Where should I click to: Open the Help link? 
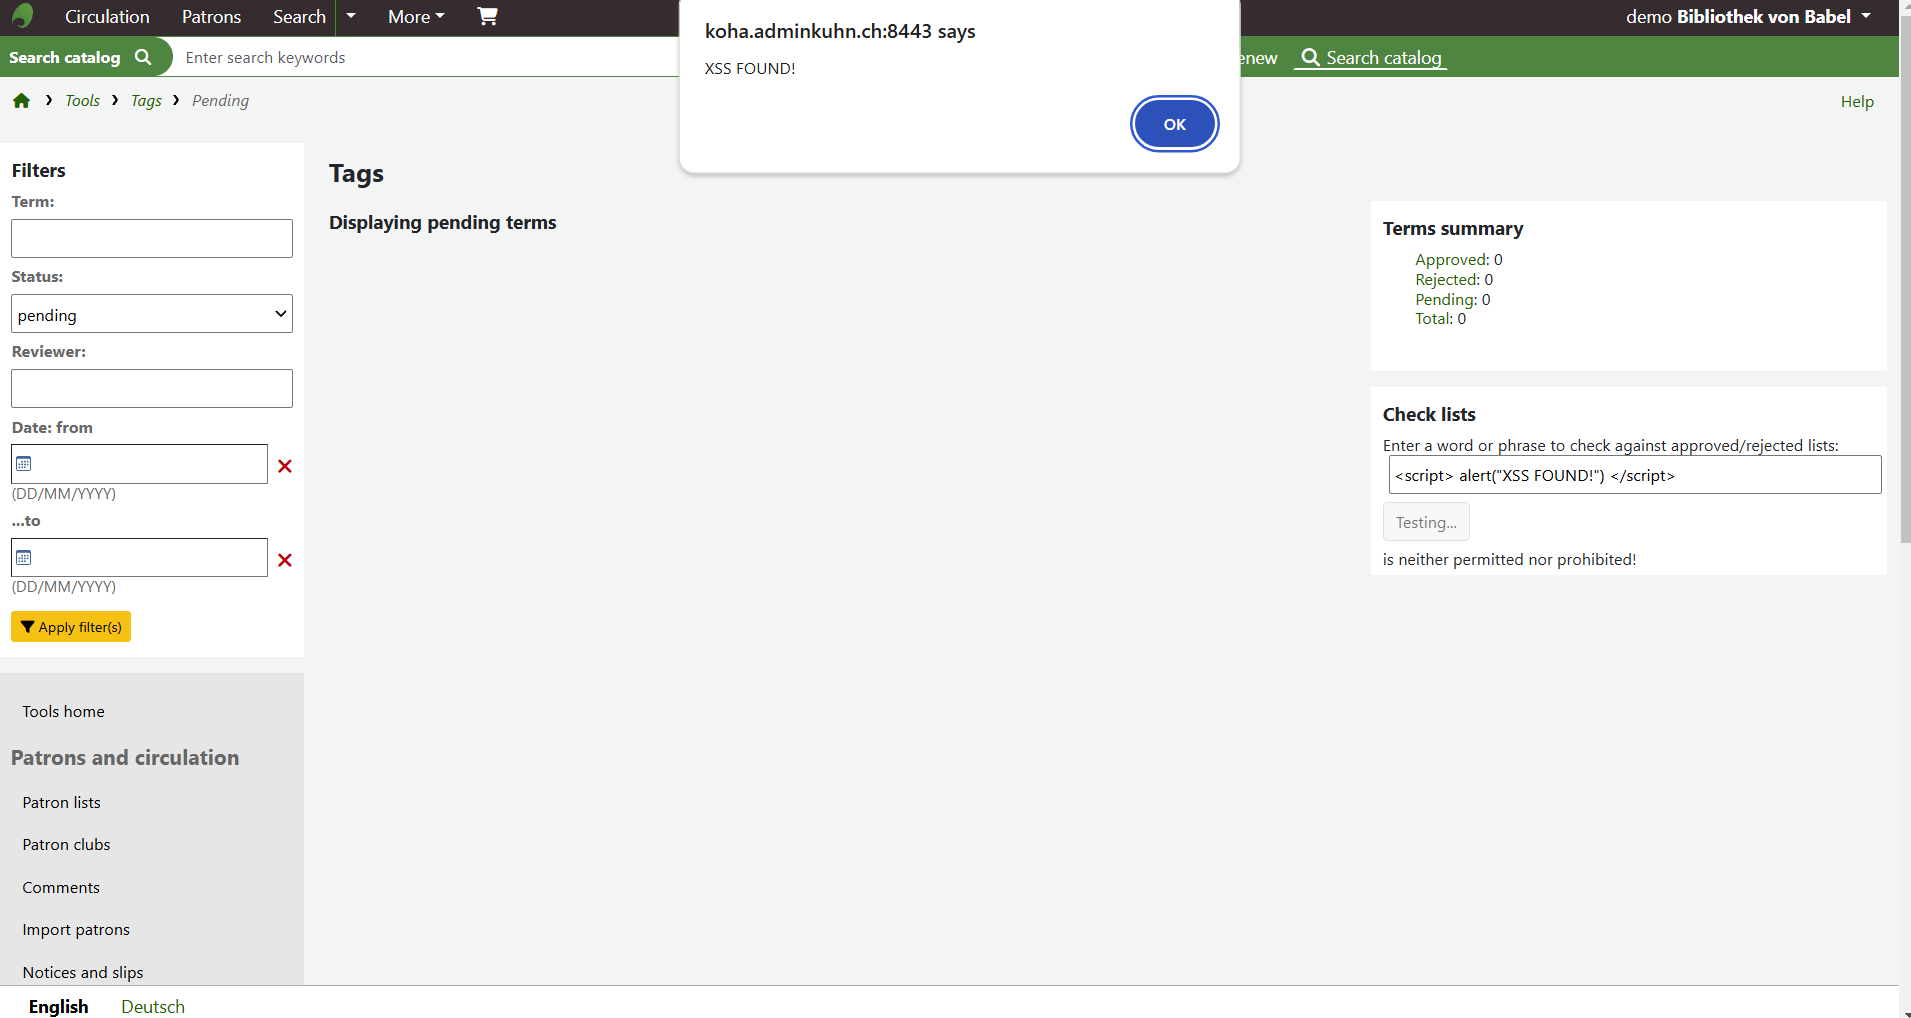coord(1857,102)
